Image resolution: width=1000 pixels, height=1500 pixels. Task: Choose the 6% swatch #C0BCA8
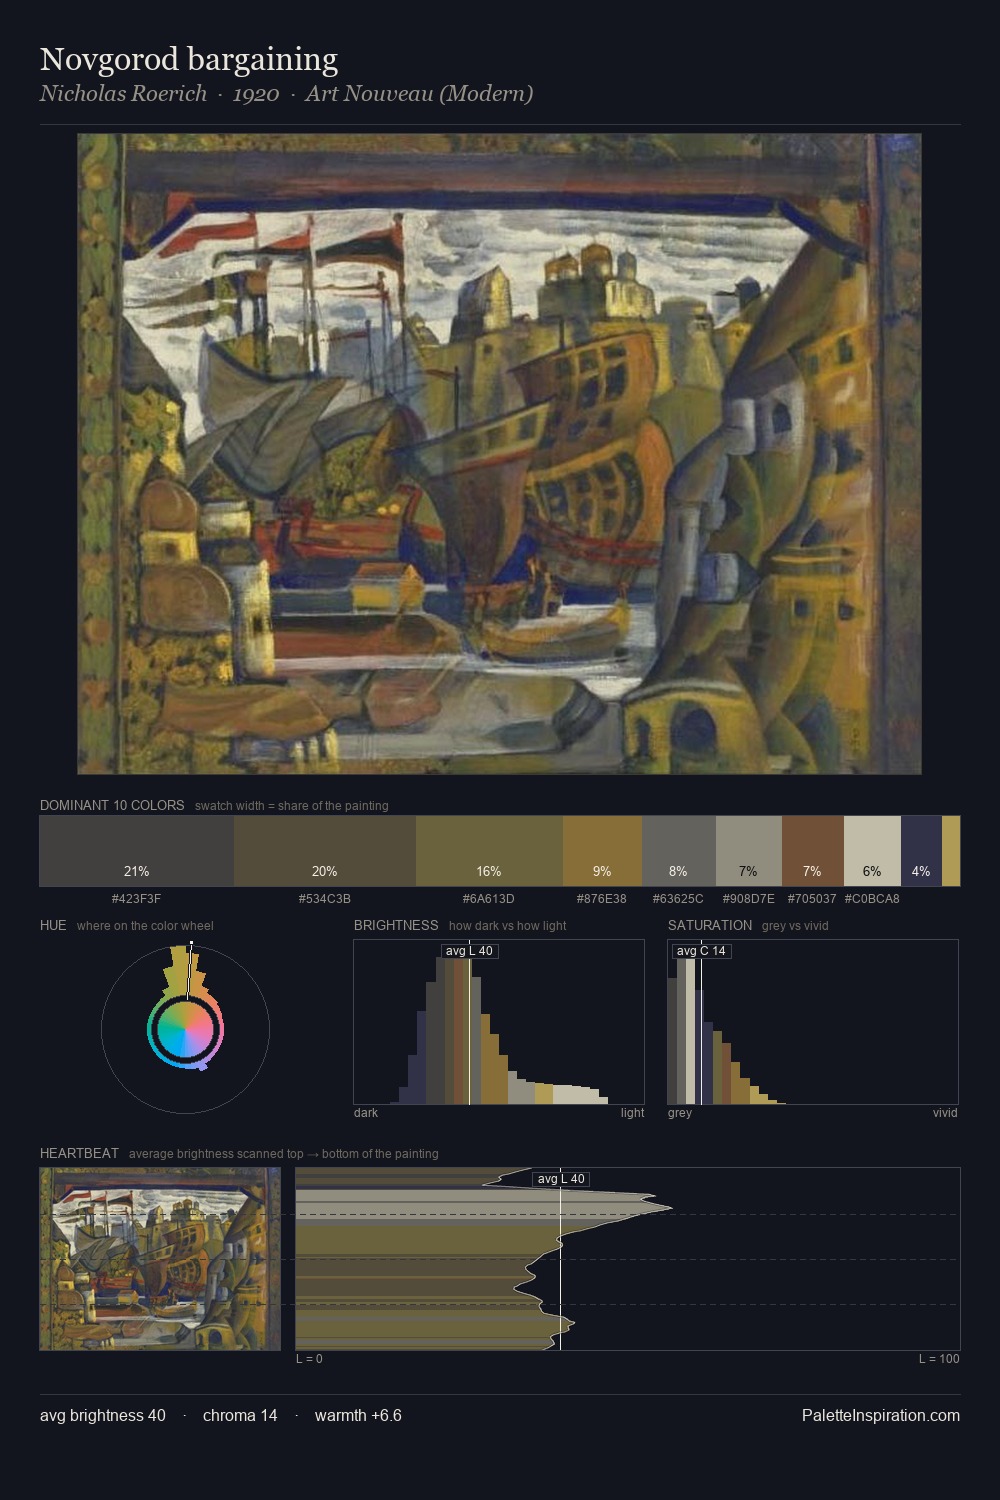tap(872, 851)
